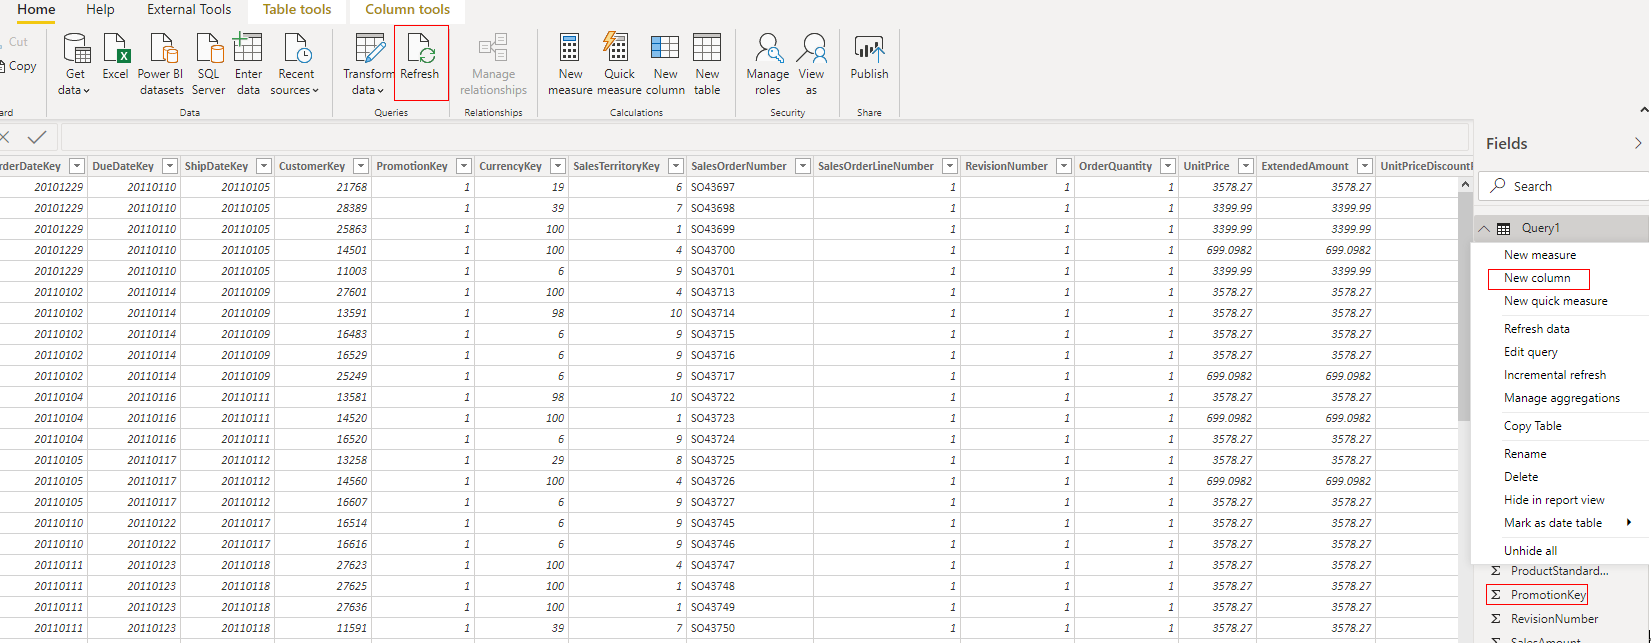The image size is (1651, 643).
Task: Select the ProductStandard... field
Action: [x=1559, y=571]
